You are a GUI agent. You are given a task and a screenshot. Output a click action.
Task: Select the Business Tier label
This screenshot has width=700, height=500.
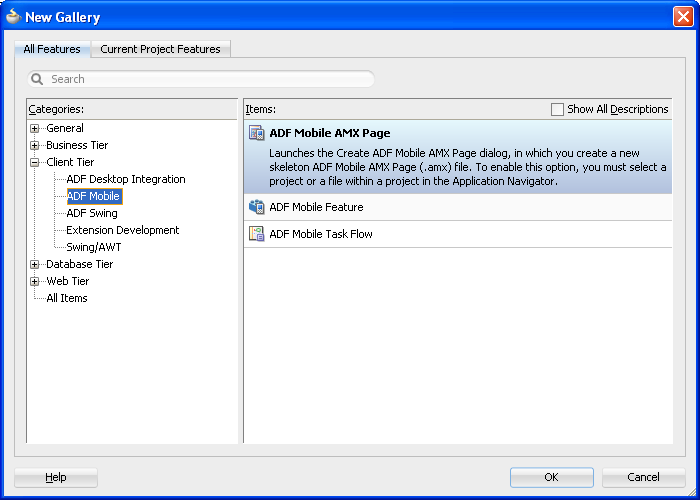(77, 145)
